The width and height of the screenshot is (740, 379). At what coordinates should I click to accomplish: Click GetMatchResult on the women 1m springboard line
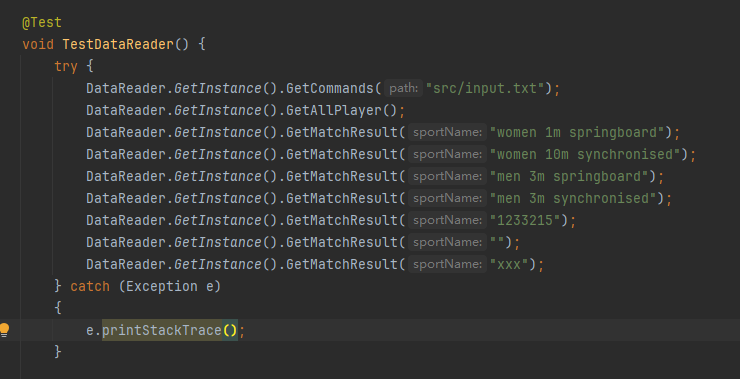342,132
